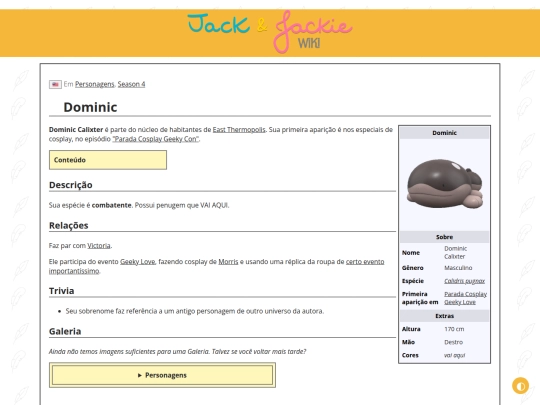Image resolution: width=540 pixels, height=405 pixels.
Task: Click the "Masculino" gender value
Action: 458,268
